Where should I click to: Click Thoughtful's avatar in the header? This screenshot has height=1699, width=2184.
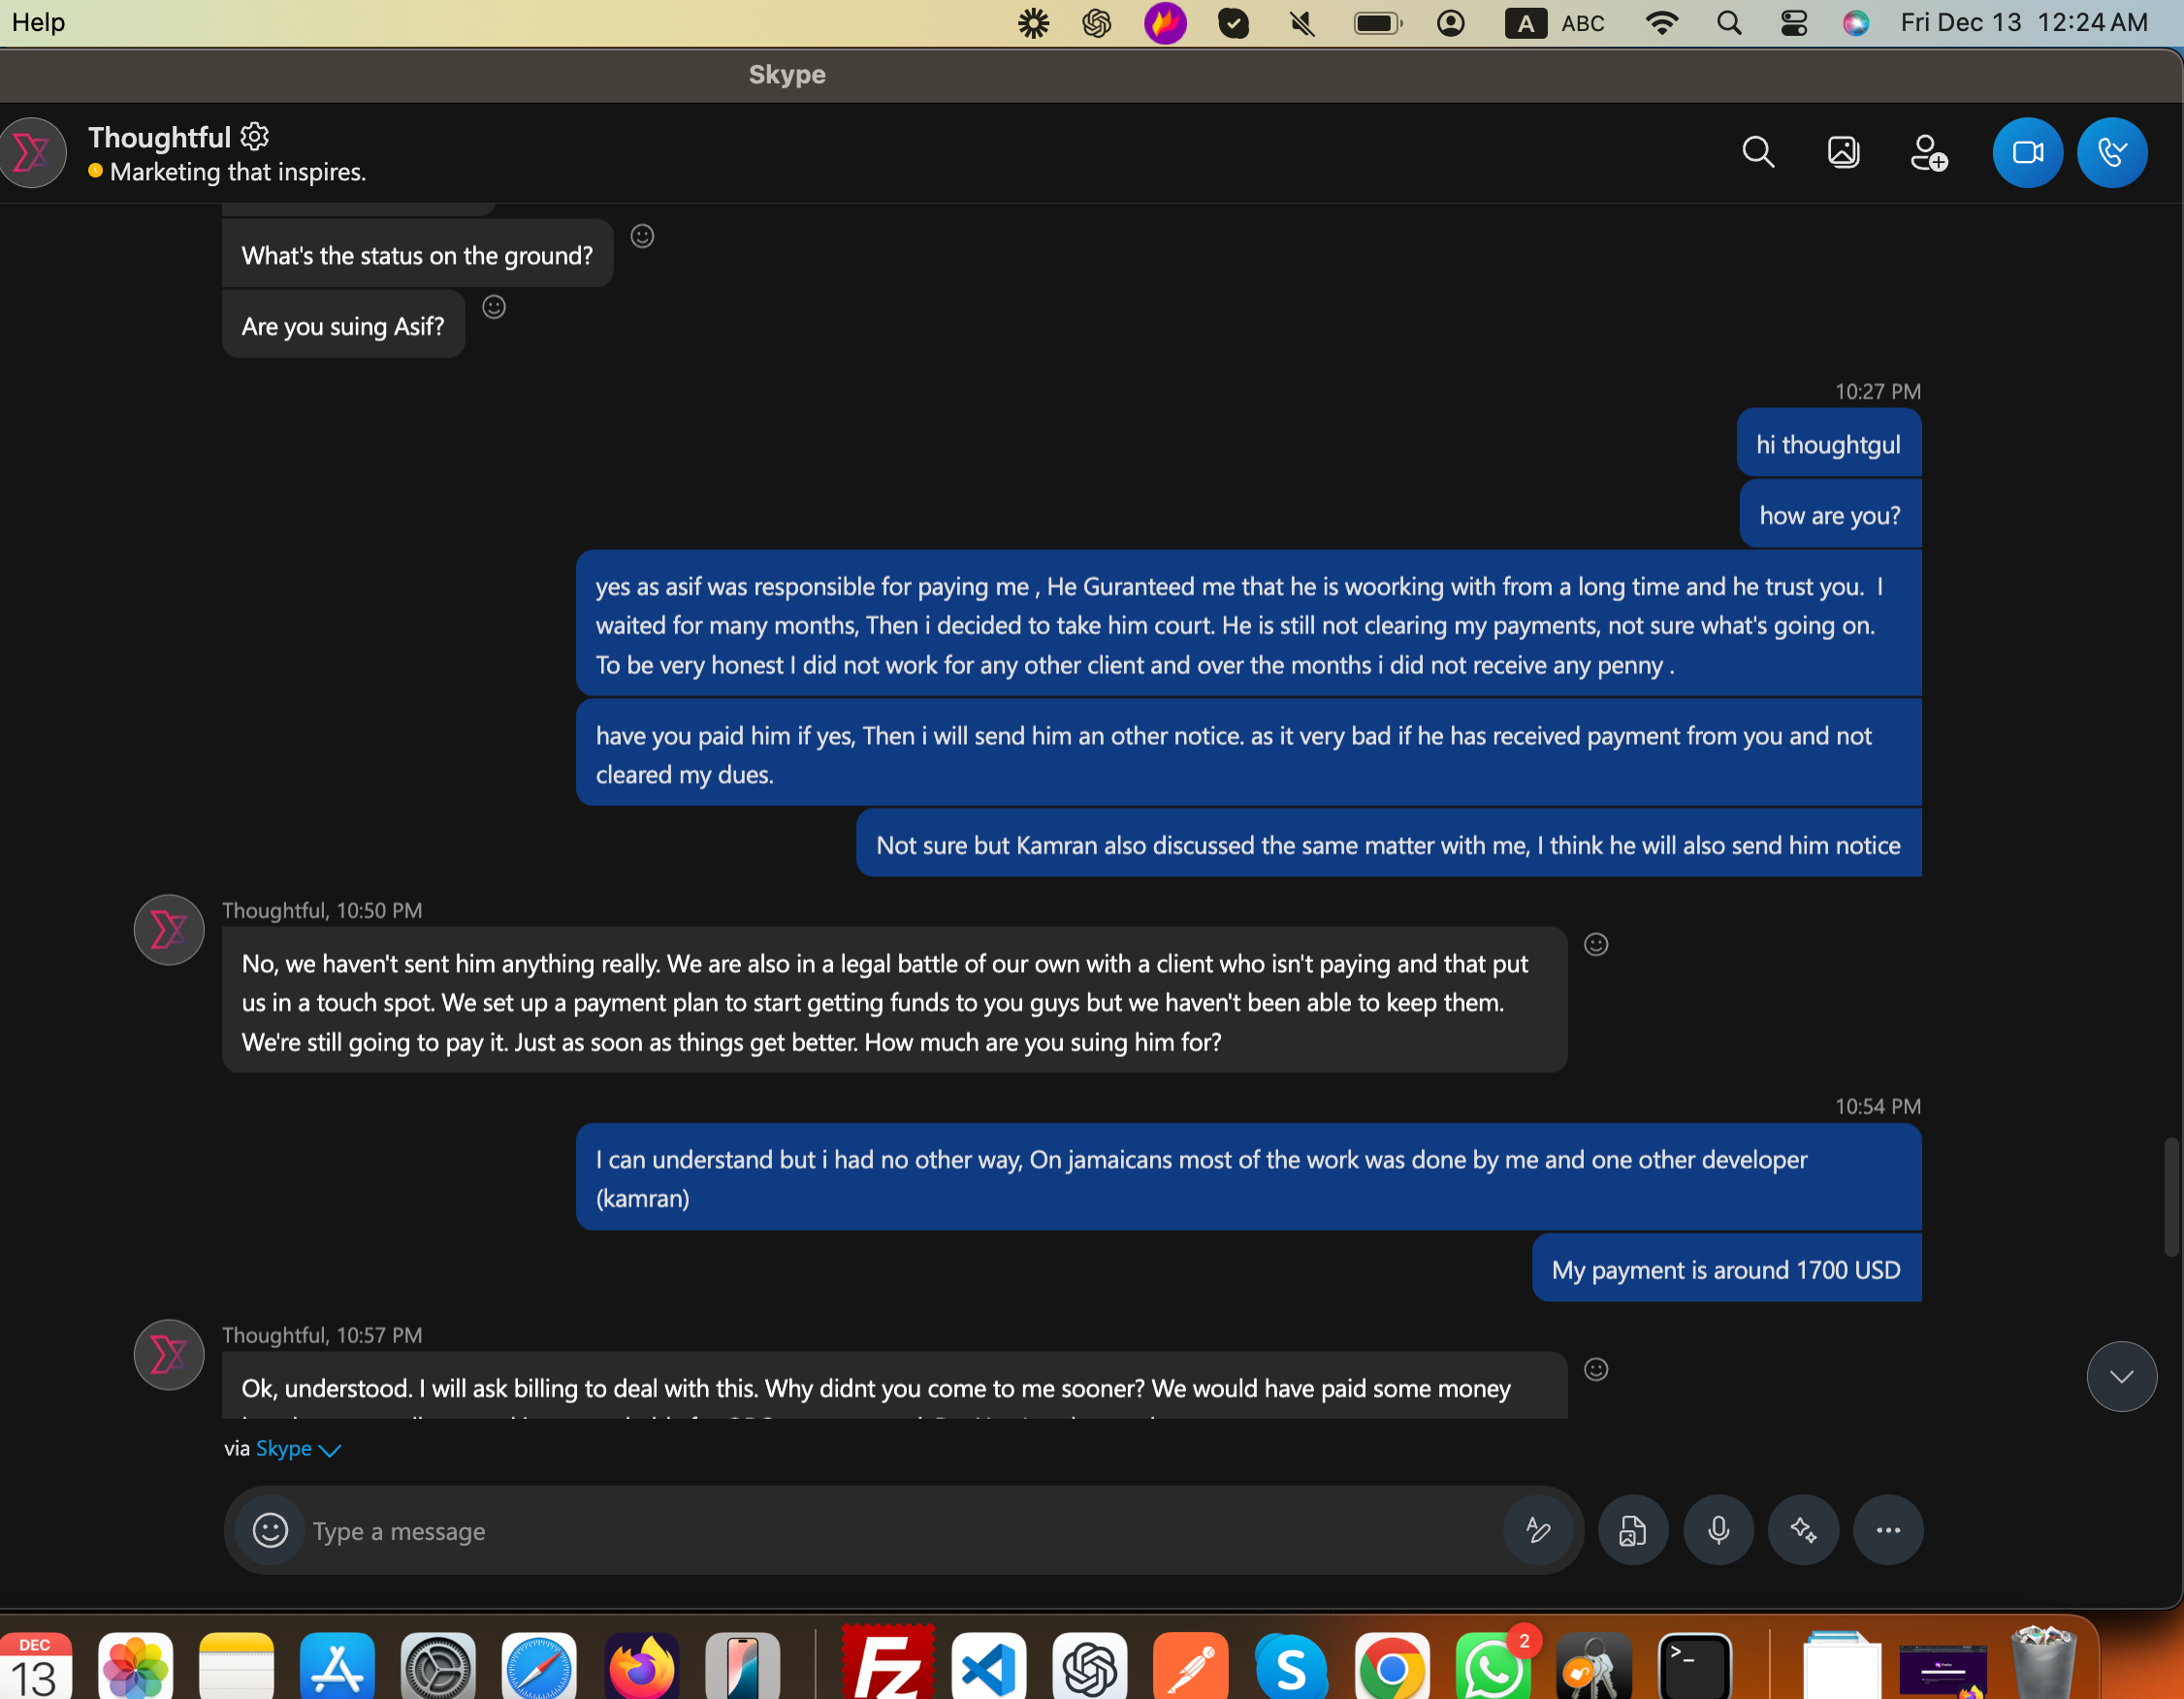32,153
